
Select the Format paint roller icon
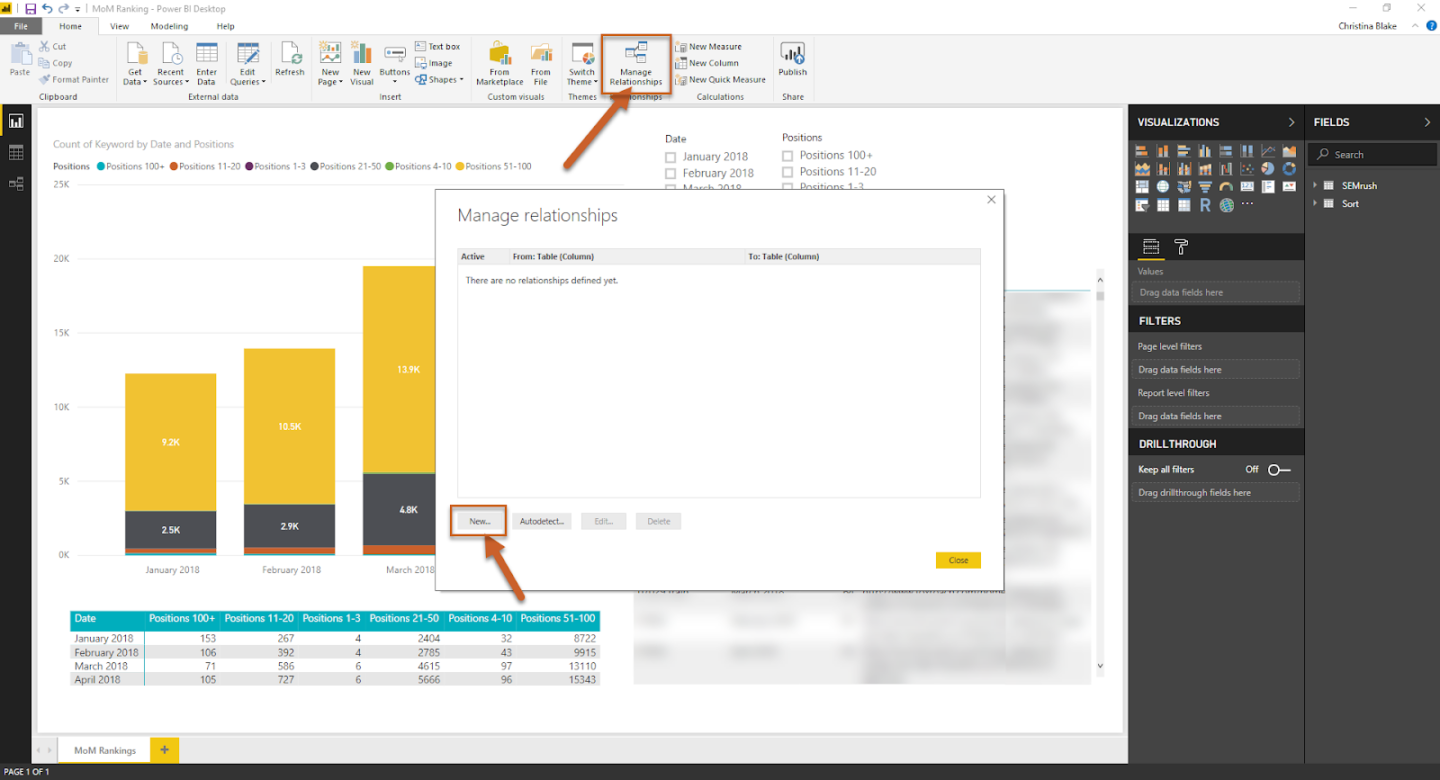point(1181,247)
